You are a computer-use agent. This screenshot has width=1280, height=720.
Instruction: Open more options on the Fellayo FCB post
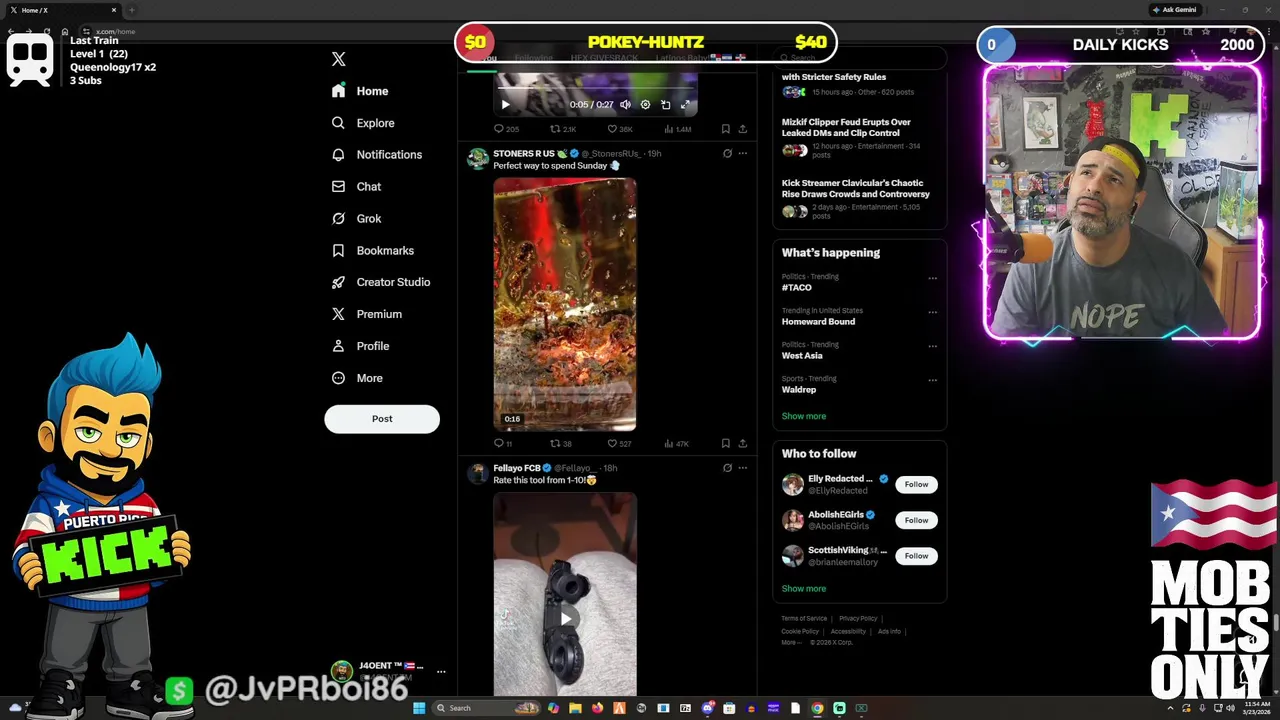742,468
